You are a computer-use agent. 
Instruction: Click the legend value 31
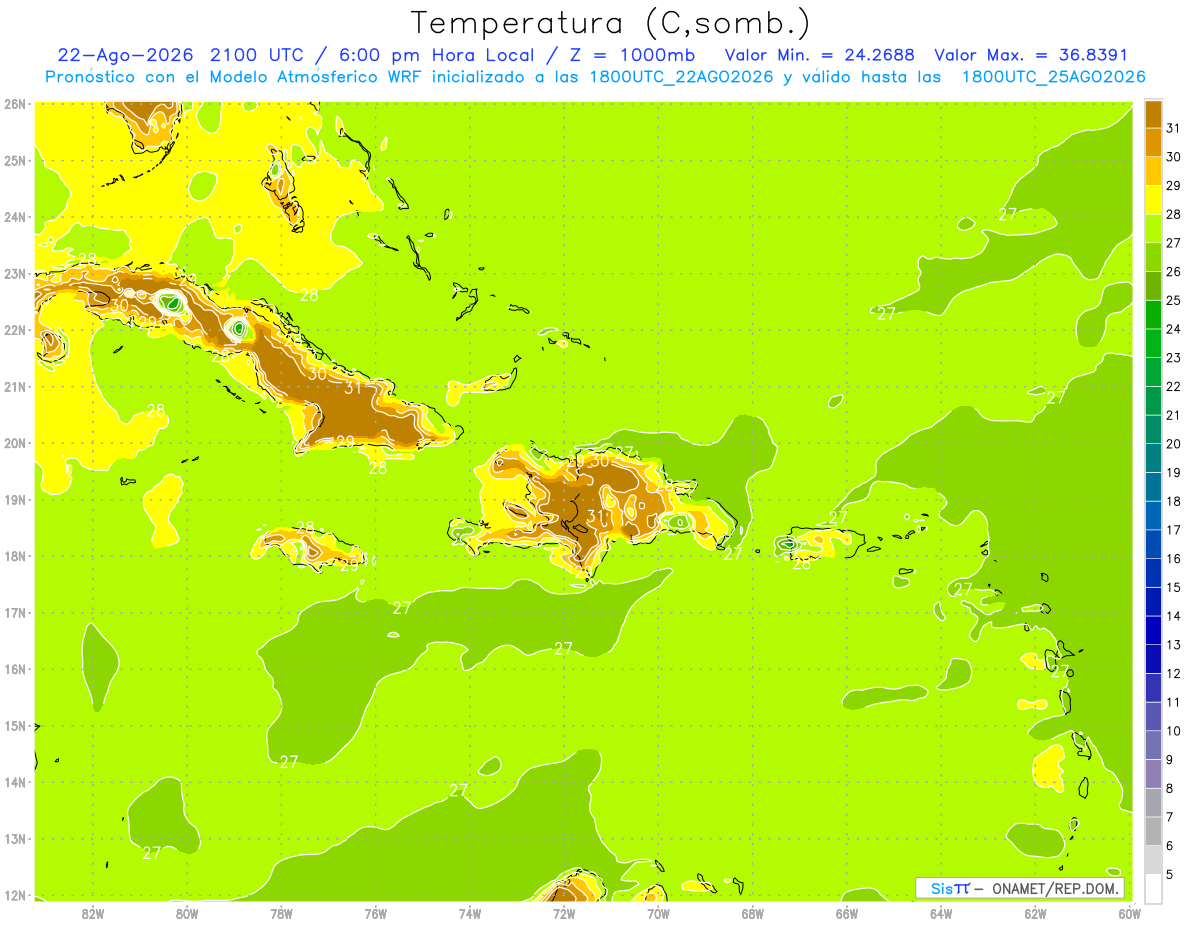[x=1174, y=128]
